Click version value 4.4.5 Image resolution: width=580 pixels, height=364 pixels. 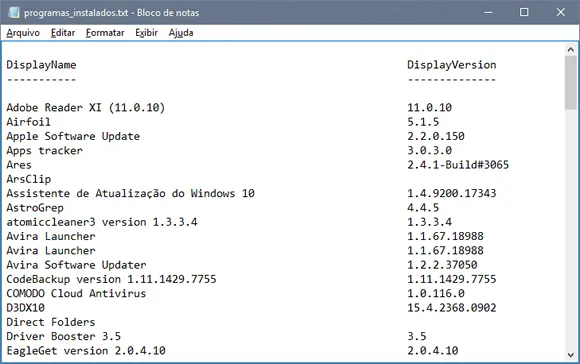click(423, 208)
